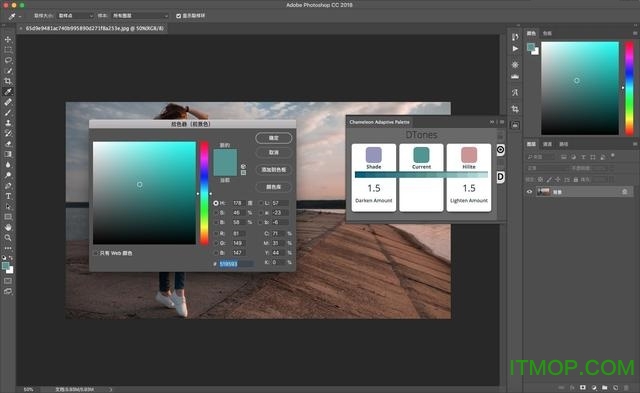Switch to the Swatches tab beside Color
The height and width of the screenshot is (393, 640).
(x=547, y=33)
